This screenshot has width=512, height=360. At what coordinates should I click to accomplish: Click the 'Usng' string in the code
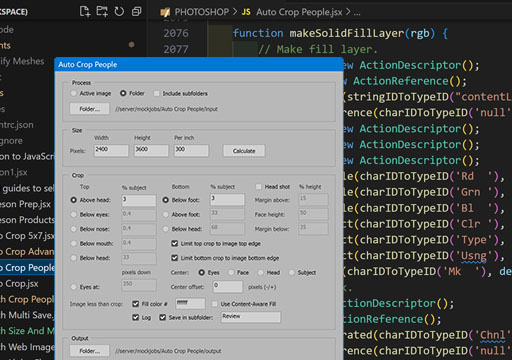click(474, 256)
